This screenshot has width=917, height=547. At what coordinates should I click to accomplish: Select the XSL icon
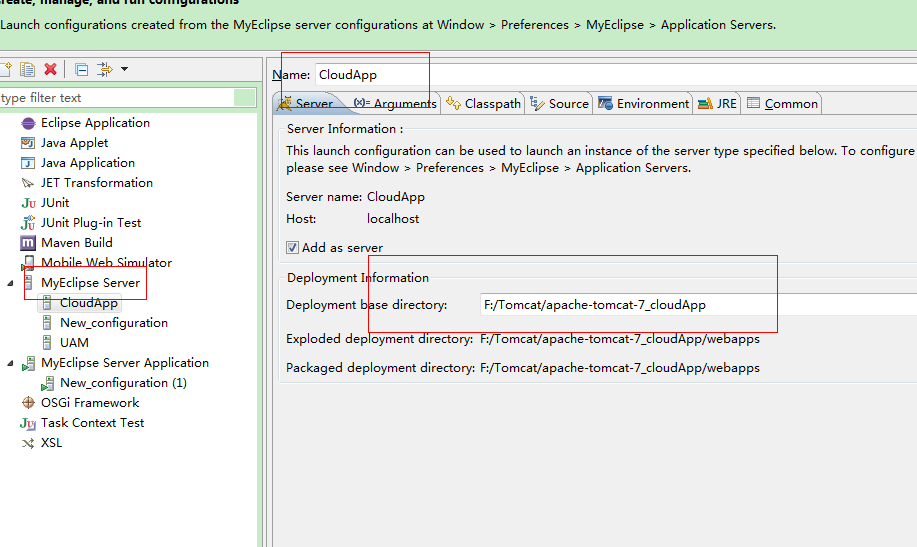point(28,443)
